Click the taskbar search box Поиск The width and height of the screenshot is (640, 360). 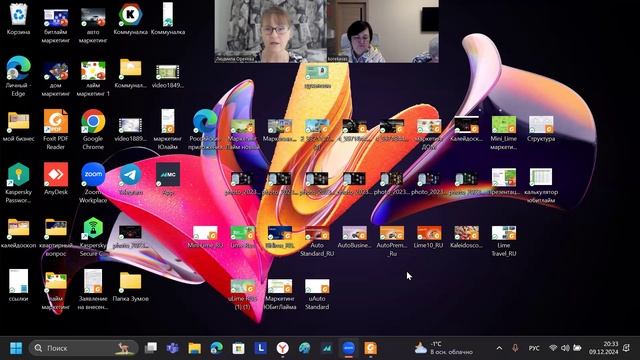click(84, 348)
